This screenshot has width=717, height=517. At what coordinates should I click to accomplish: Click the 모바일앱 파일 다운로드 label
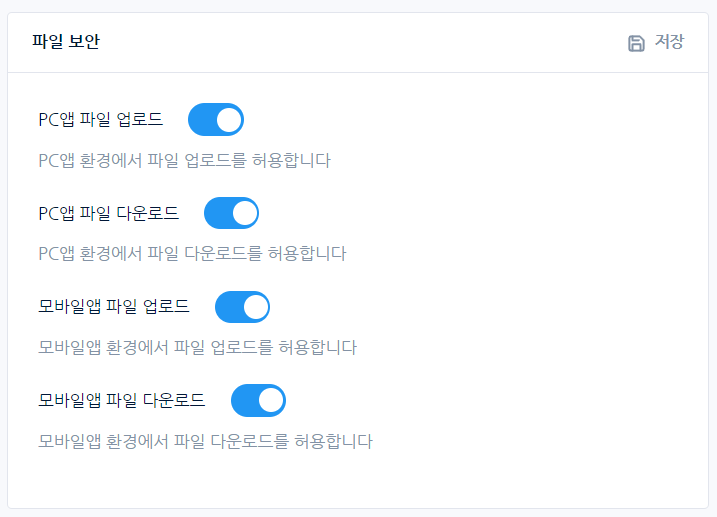coord(121,401)
